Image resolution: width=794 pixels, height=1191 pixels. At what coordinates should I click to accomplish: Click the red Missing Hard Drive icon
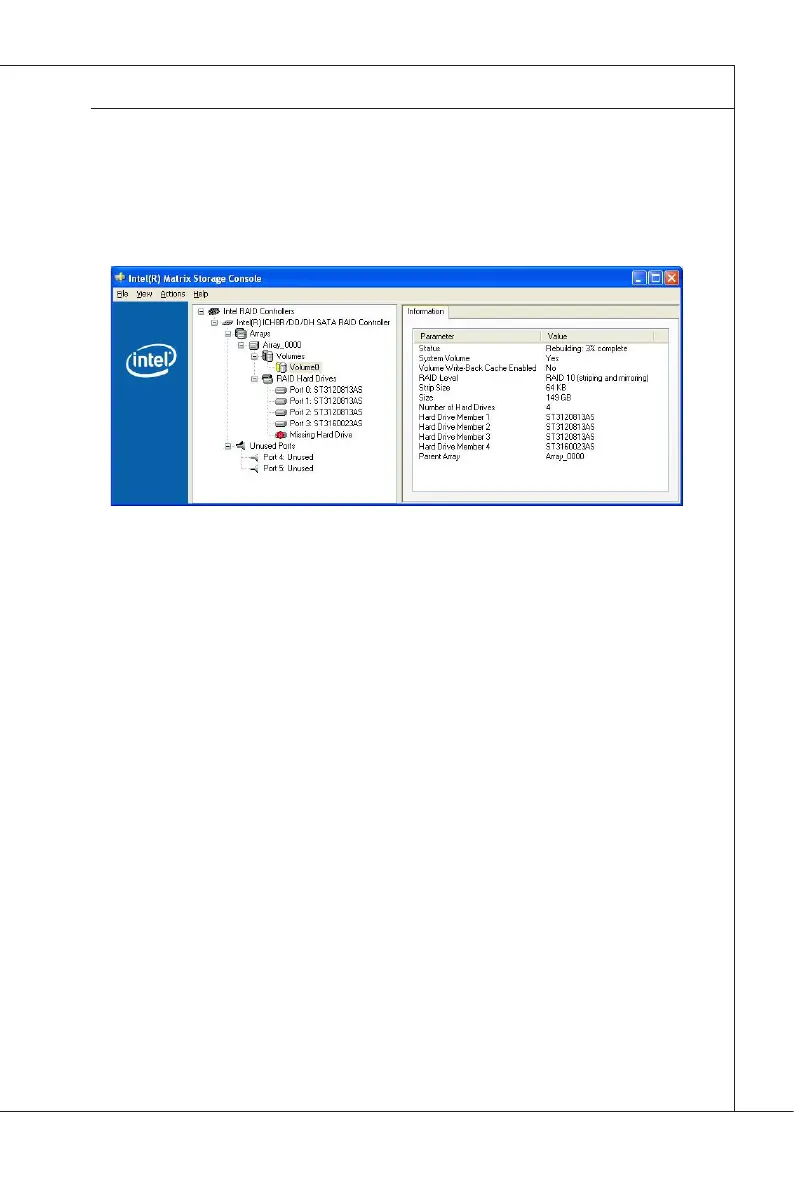(x=281, y=434)
